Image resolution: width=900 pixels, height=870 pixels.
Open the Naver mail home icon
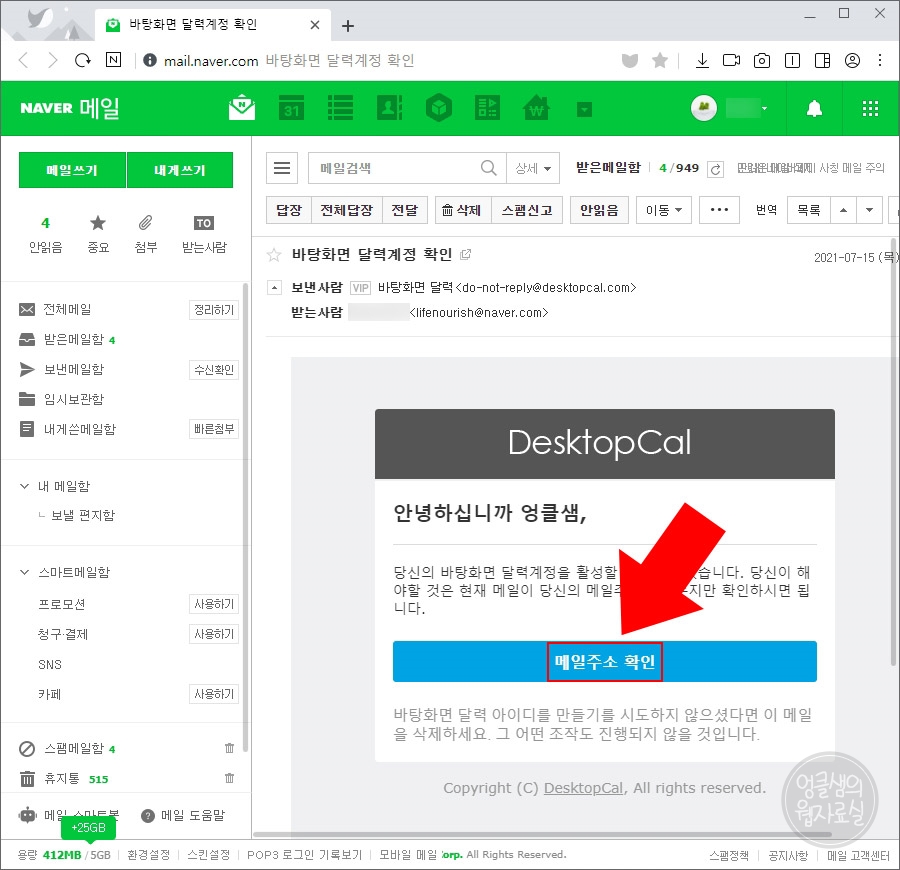tap(242, 107)
